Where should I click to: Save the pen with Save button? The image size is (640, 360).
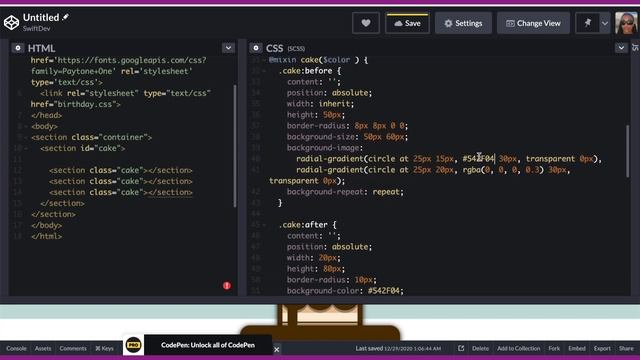point(407,23)
